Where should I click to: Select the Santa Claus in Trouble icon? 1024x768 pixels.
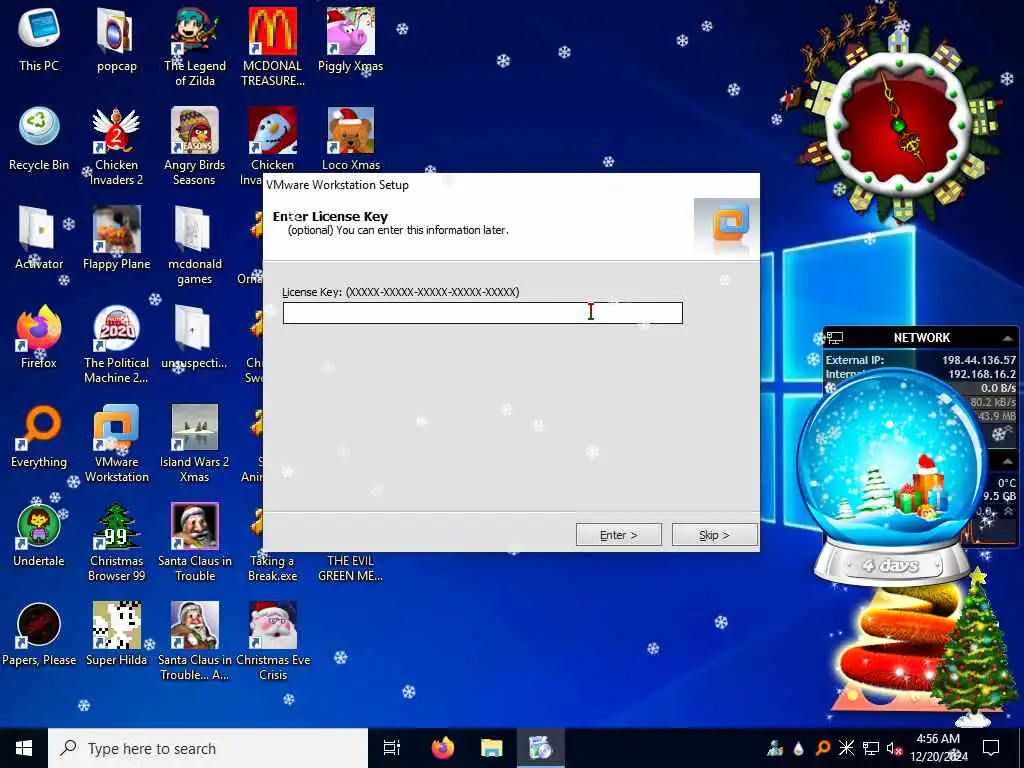195,543
